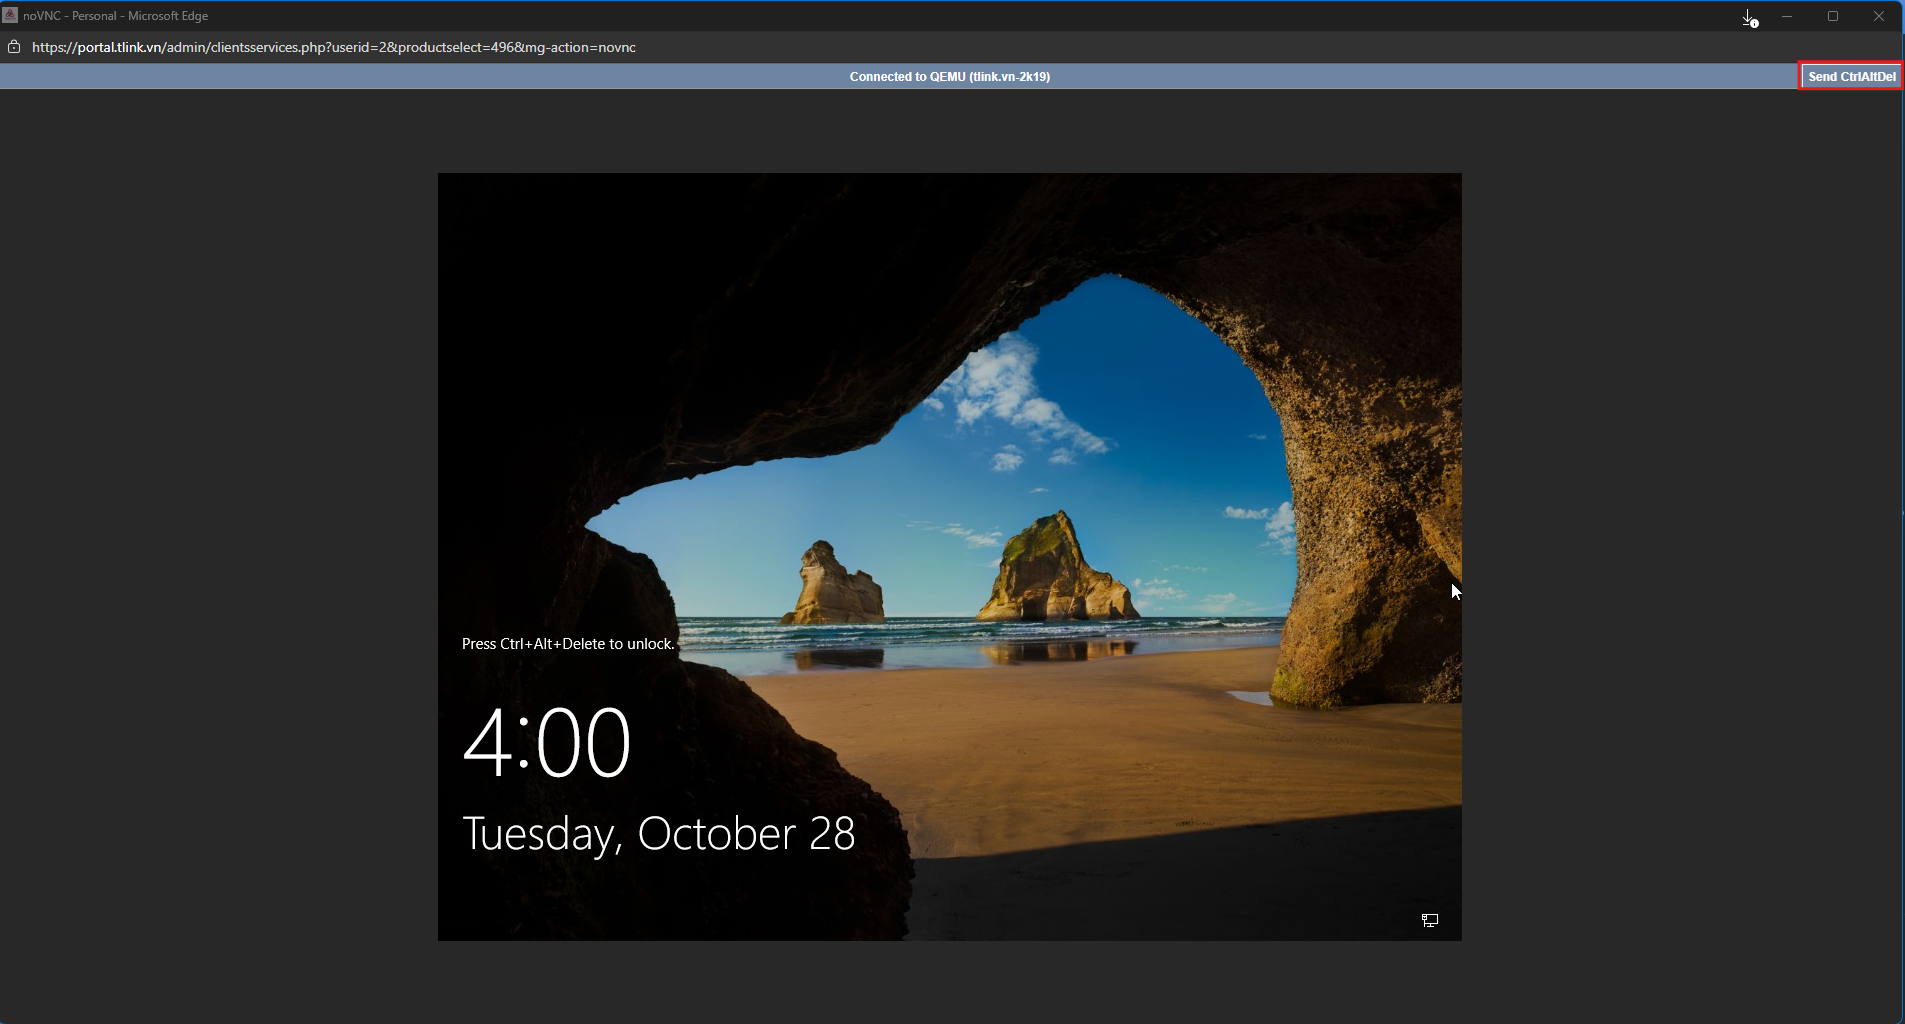The image size is (1905, 1024).
Task: Click the noVNC - Personal window title
Action: pos(115,16)
